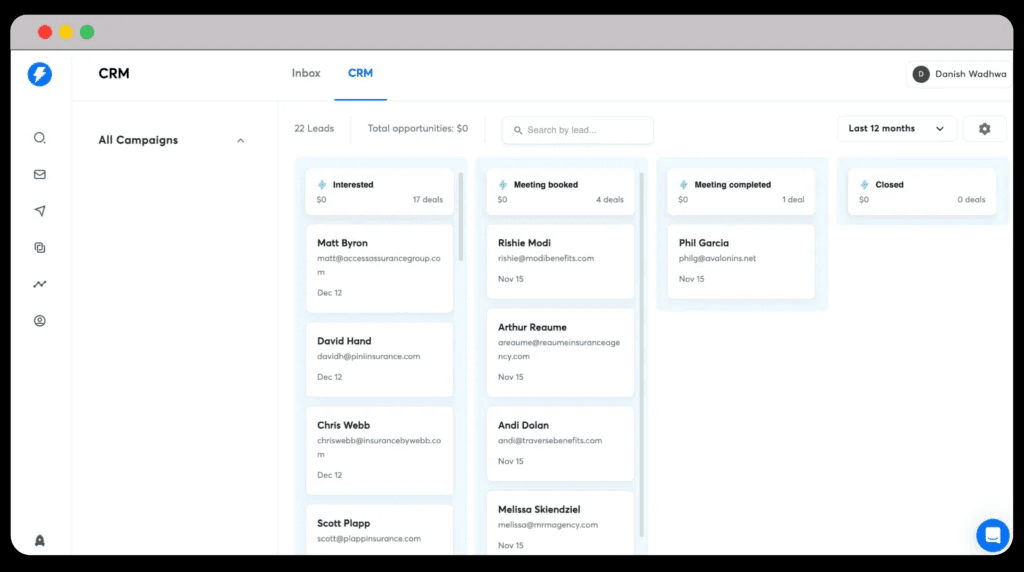Click the lightning icon beside Meeting completed
The height and width of the screenshot is (572, 1024).
pyautogui.click(x=684, y=185)
